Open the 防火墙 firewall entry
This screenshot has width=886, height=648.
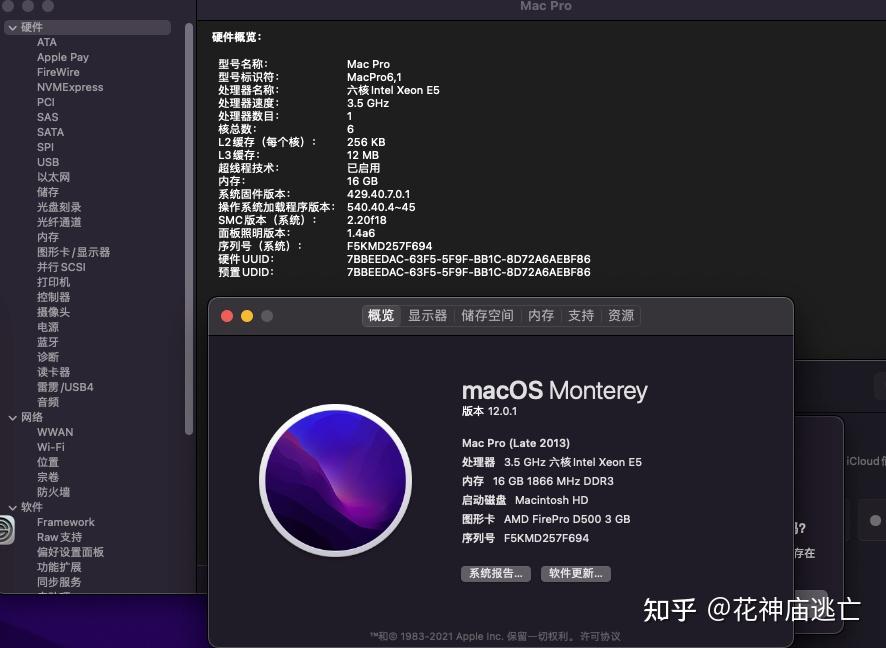54,492
